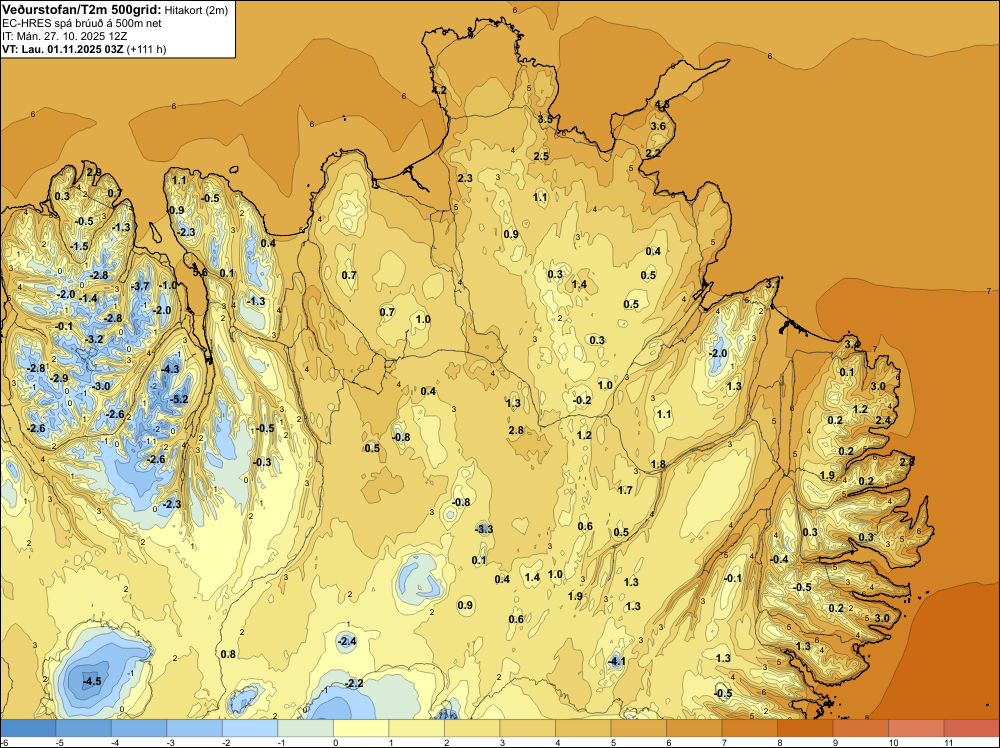Click the "10" tick label on the color scale
Viewport: 1000px width, 748px height.
click(893, 742)
